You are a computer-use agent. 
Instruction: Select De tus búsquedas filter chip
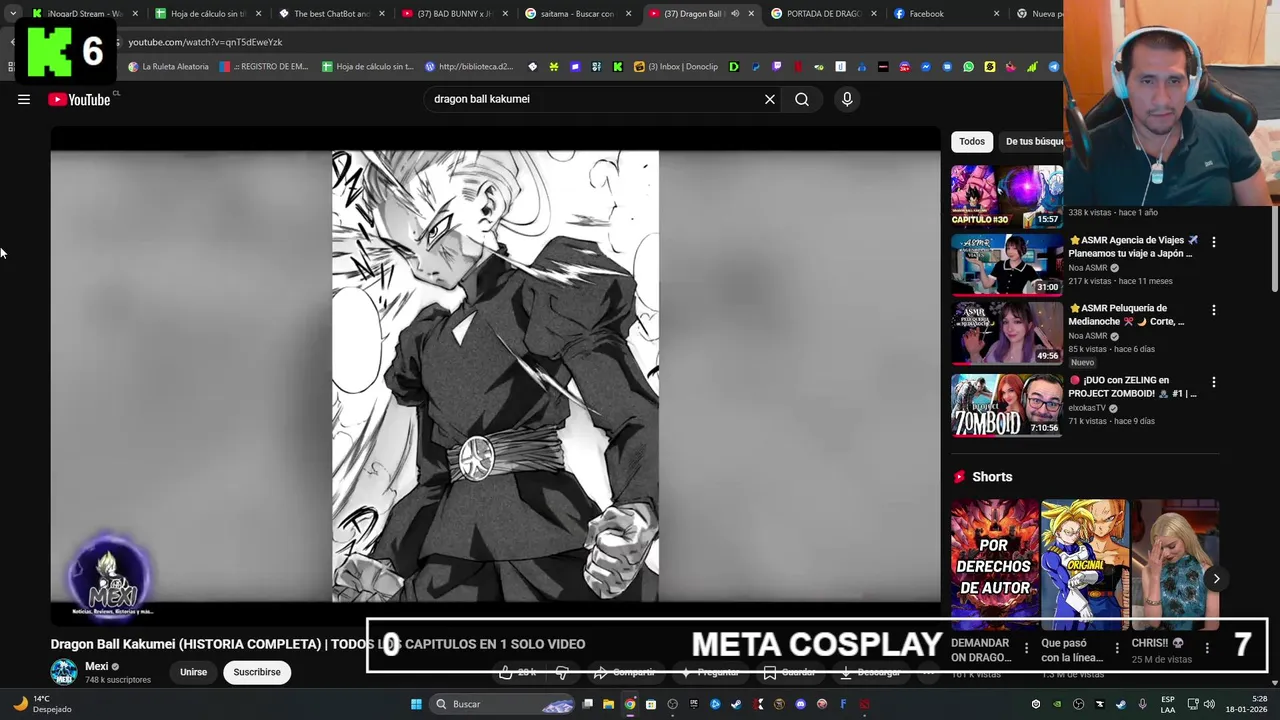[1031, 141]
